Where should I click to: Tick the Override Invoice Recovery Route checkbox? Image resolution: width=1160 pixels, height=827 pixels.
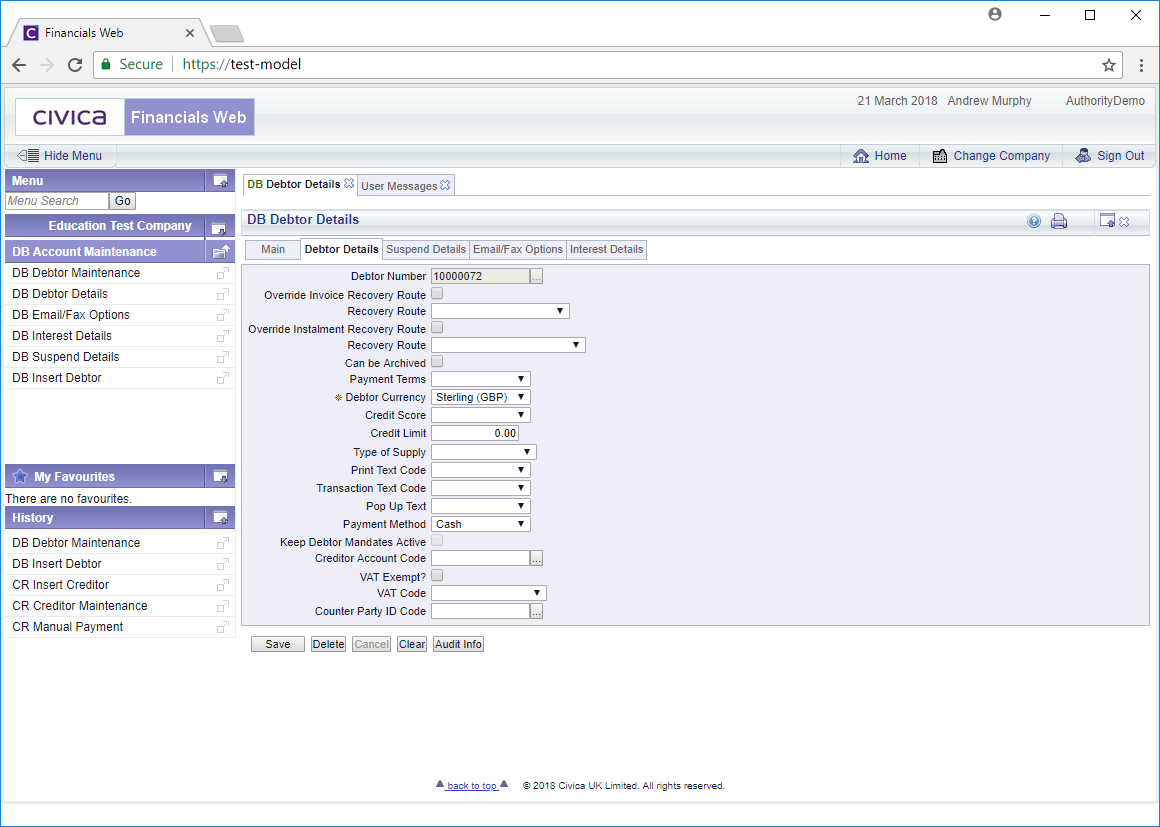pos(437,294)
